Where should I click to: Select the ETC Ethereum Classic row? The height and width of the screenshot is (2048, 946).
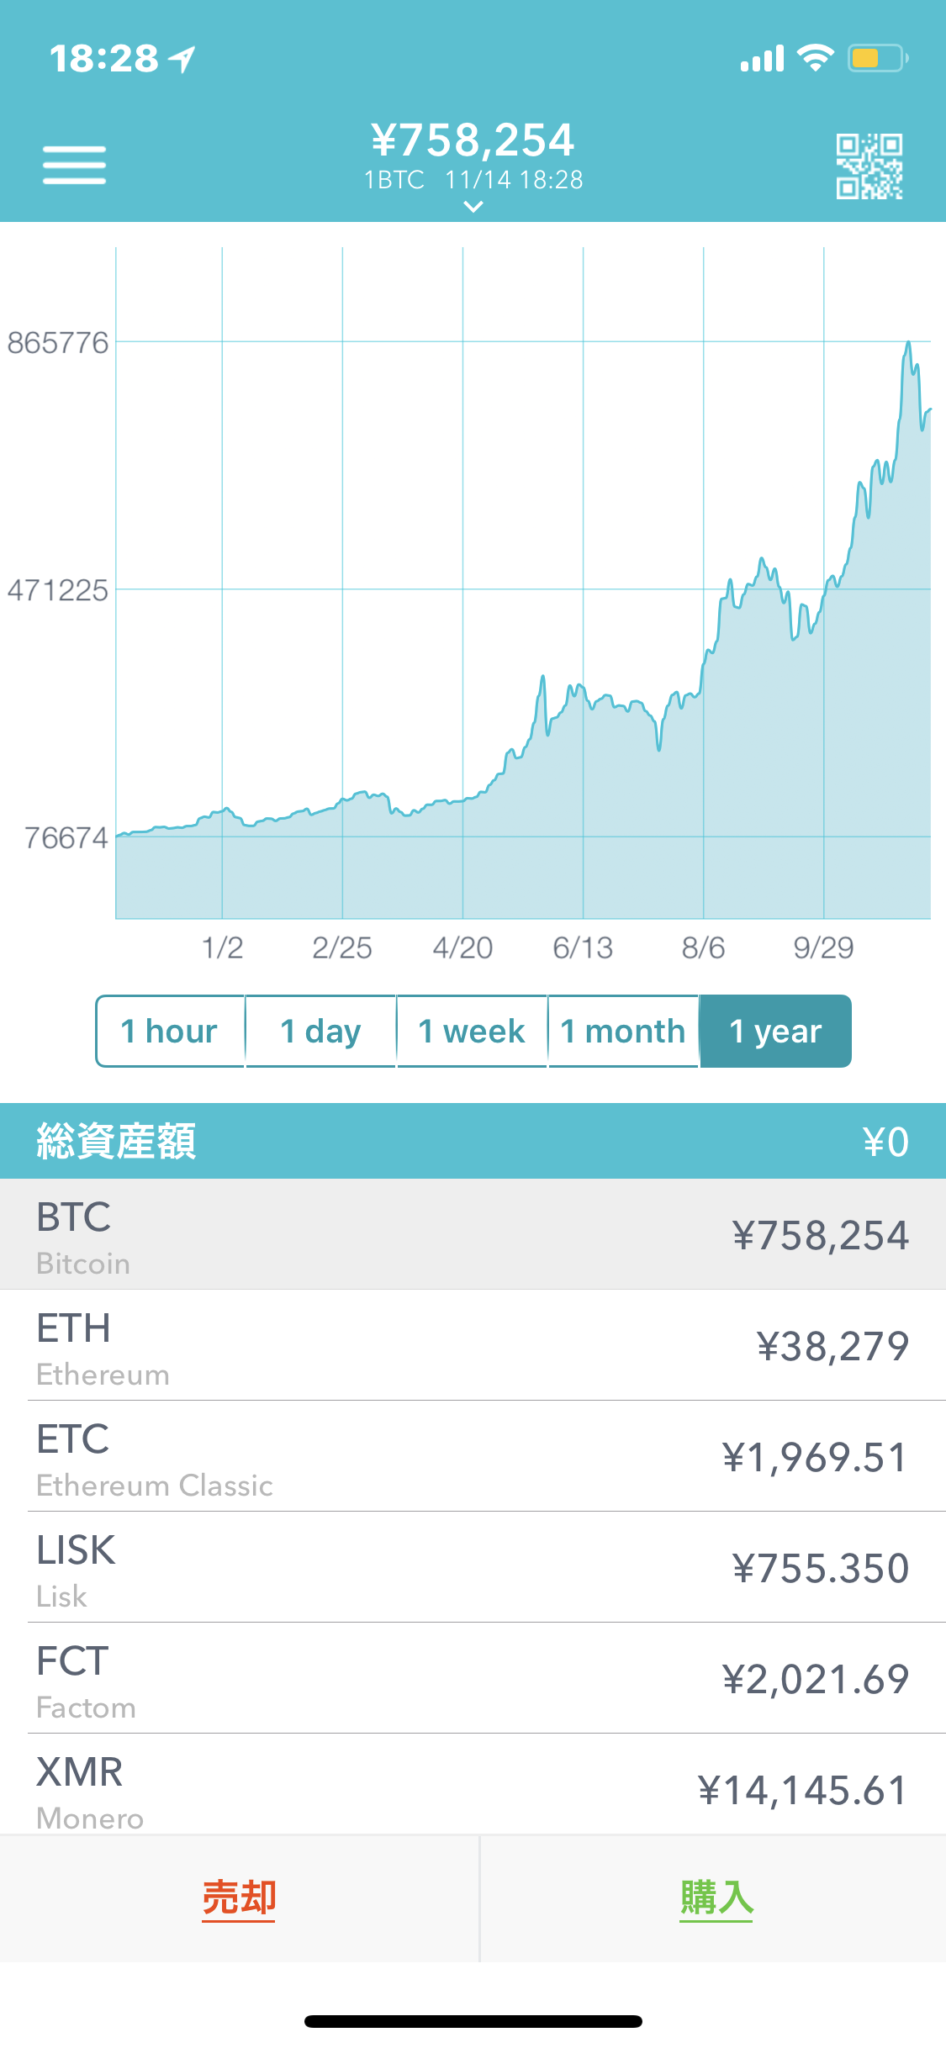(x=473, y=1456)
